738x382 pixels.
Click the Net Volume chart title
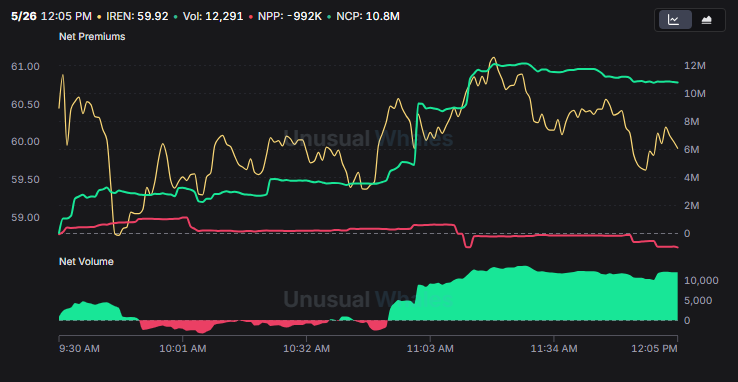(86, 262)
